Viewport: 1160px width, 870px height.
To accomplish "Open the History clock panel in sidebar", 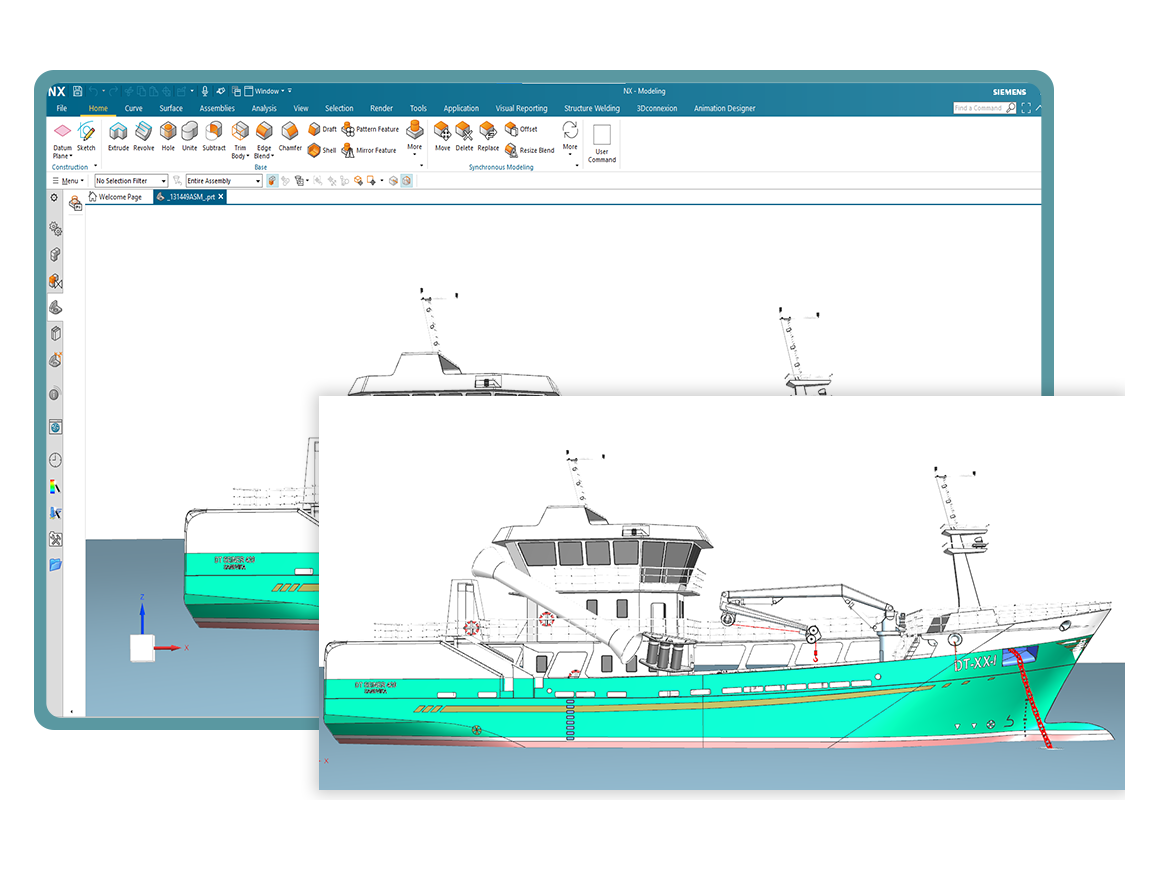I will pos(55,460).
